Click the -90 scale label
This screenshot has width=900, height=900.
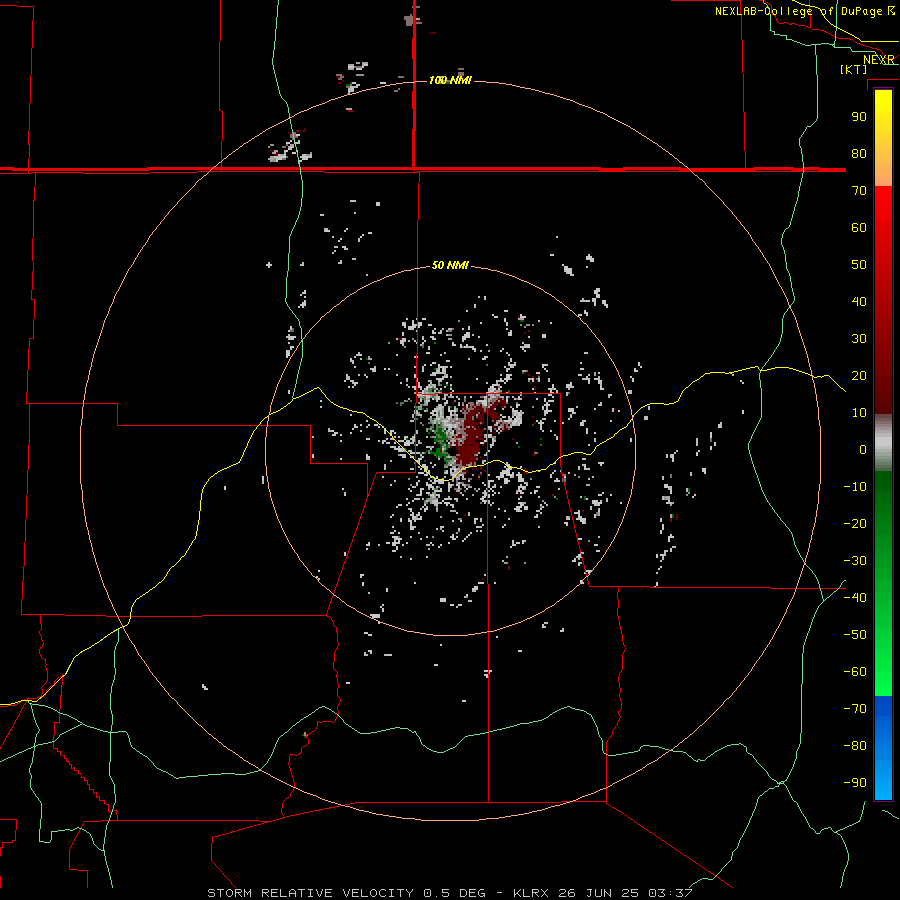855,783
